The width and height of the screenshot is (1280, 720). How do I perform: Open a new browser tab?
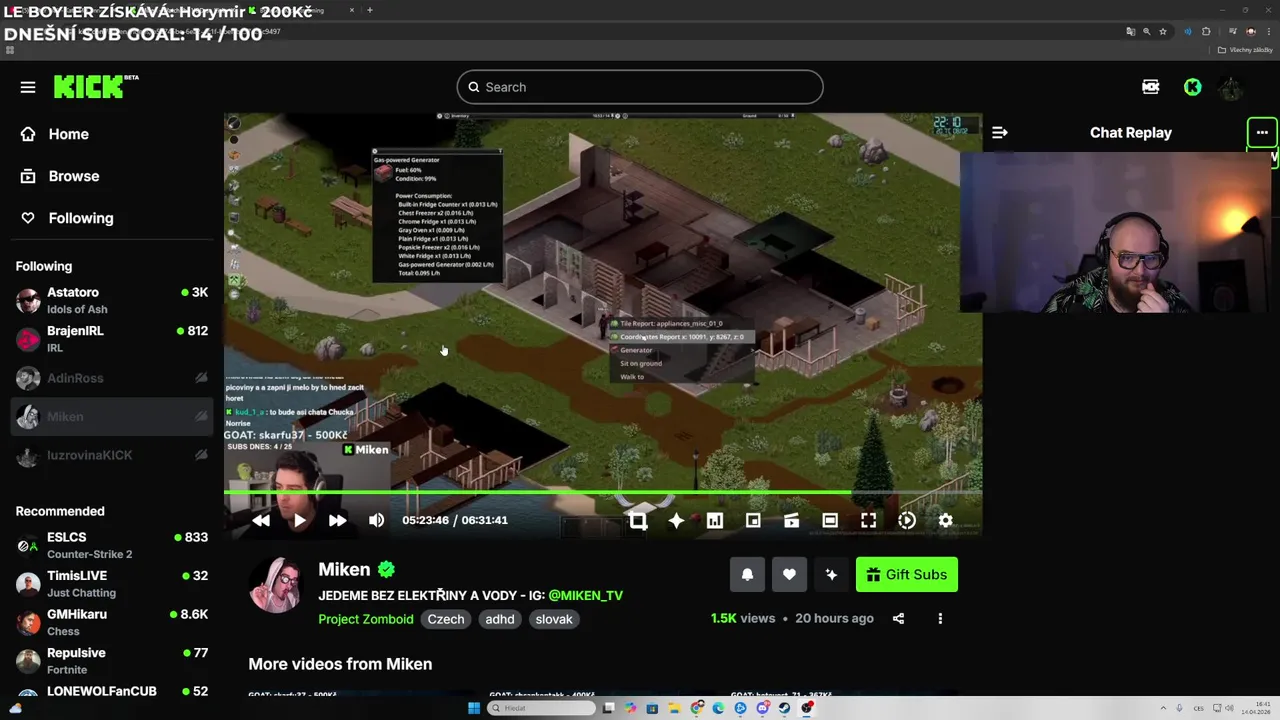370,10
